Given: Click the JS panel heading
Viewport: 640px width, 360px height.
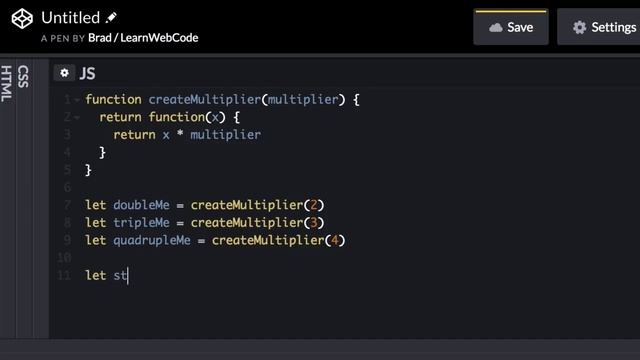Looking at the screenshot, I should tap(87, 73).
